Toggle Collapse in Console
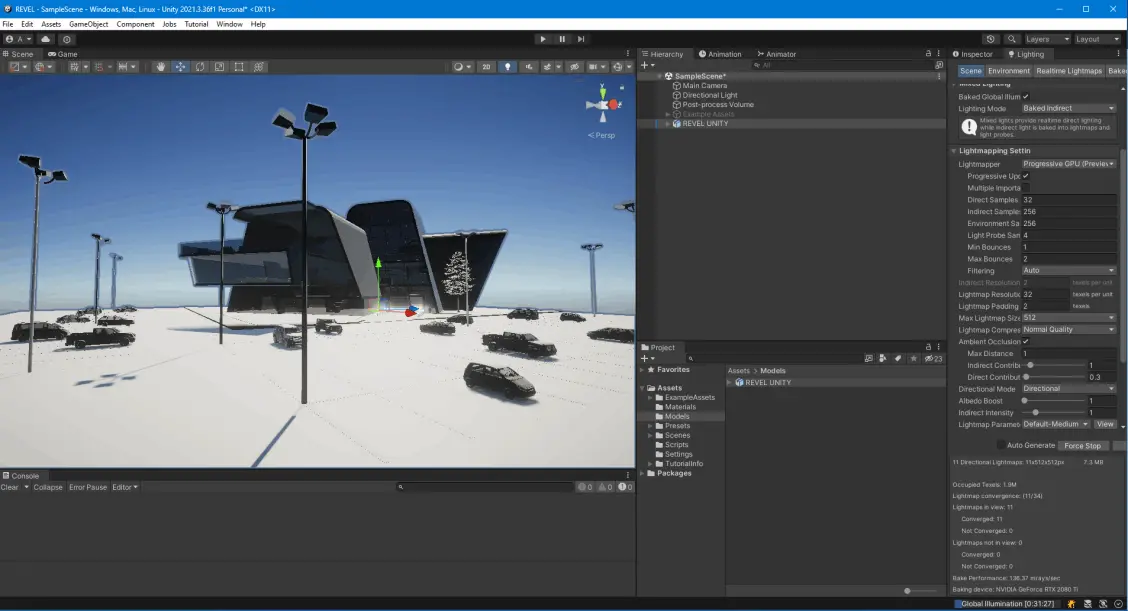 [48, 487]
